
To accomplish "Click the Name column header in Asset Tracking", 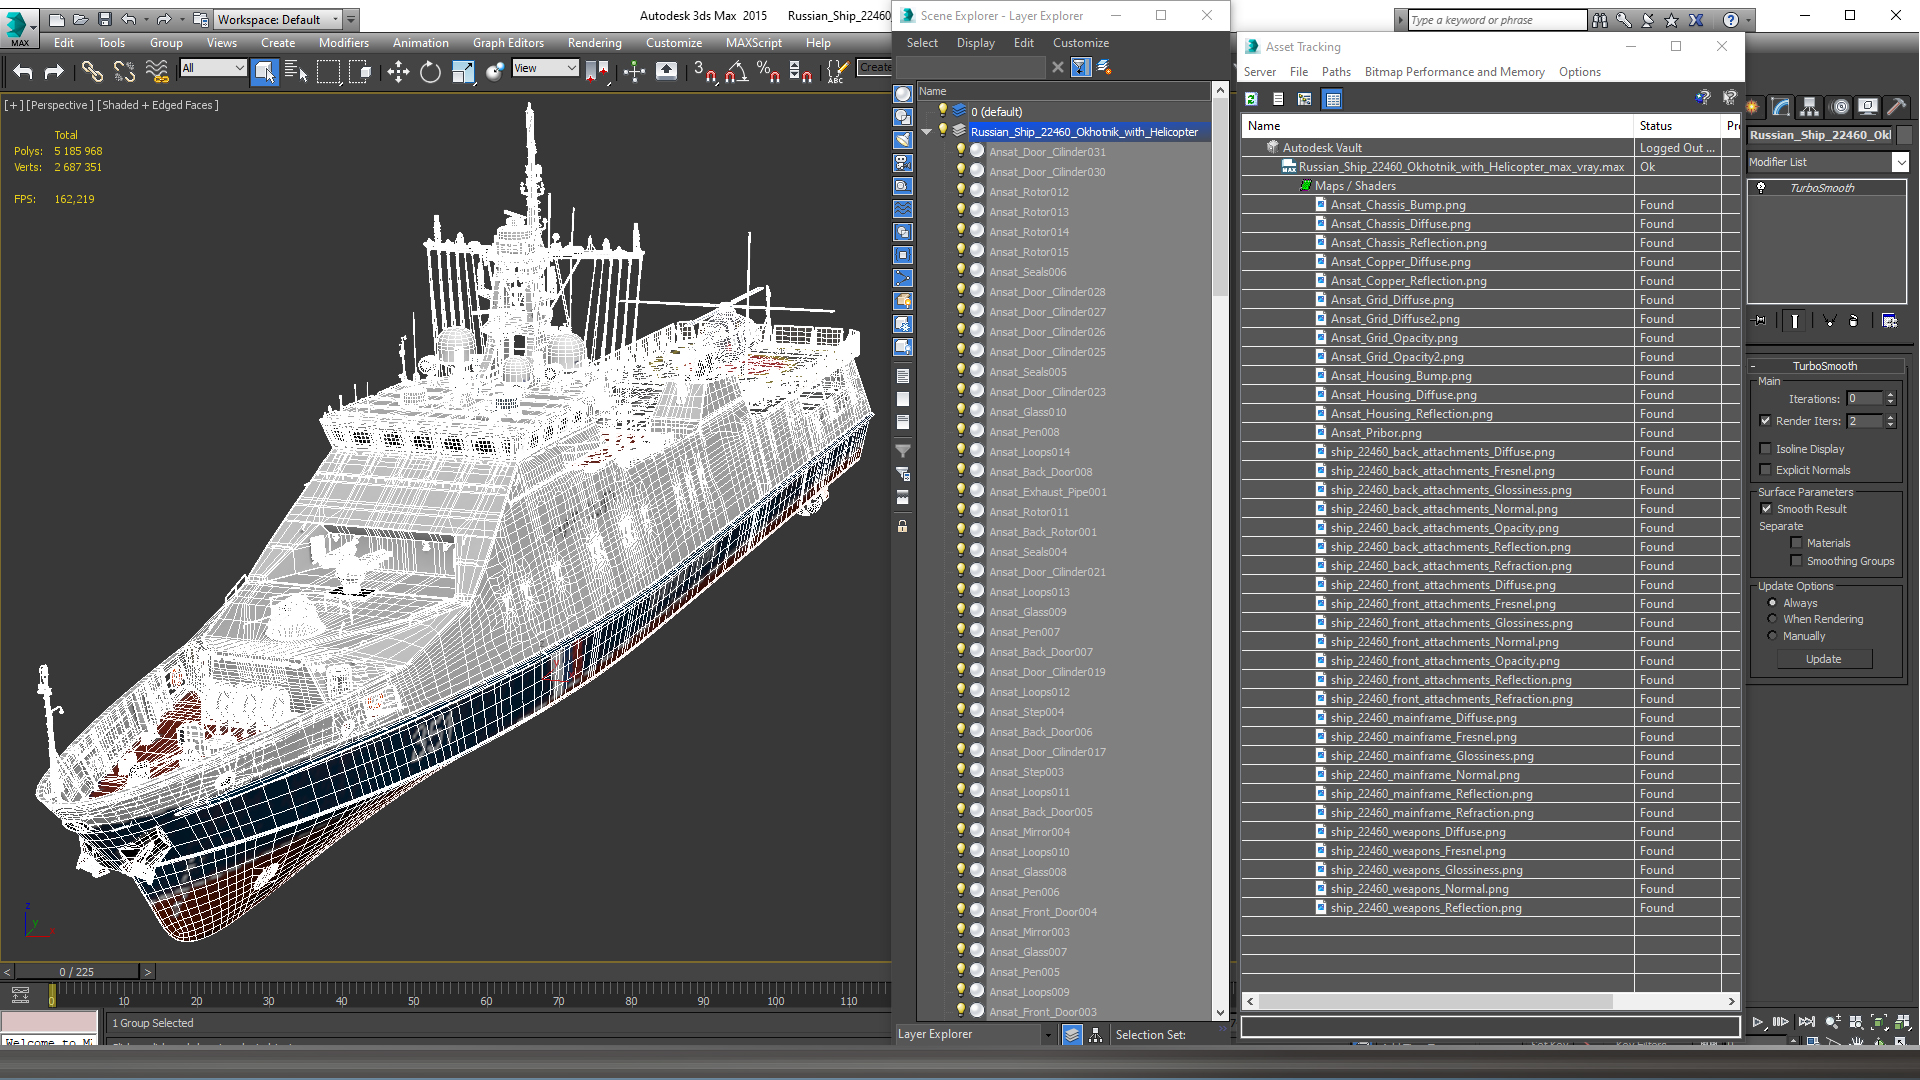I will pos(1437,126).
